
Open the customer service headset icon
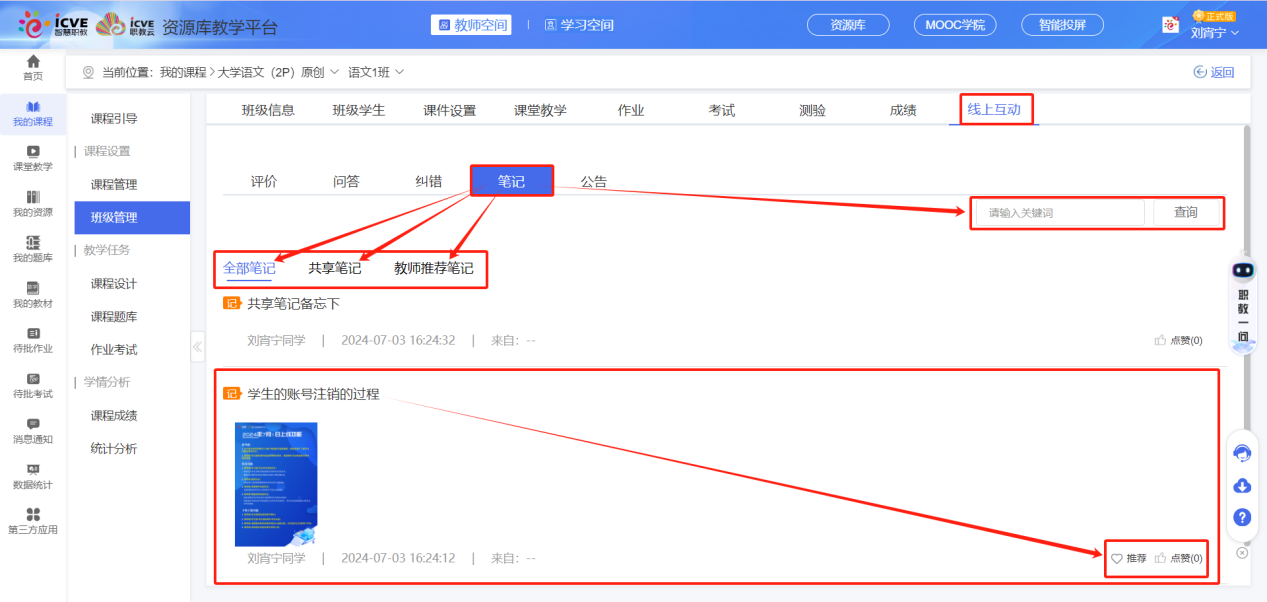pyautogui.click(x=1241, y=453)
